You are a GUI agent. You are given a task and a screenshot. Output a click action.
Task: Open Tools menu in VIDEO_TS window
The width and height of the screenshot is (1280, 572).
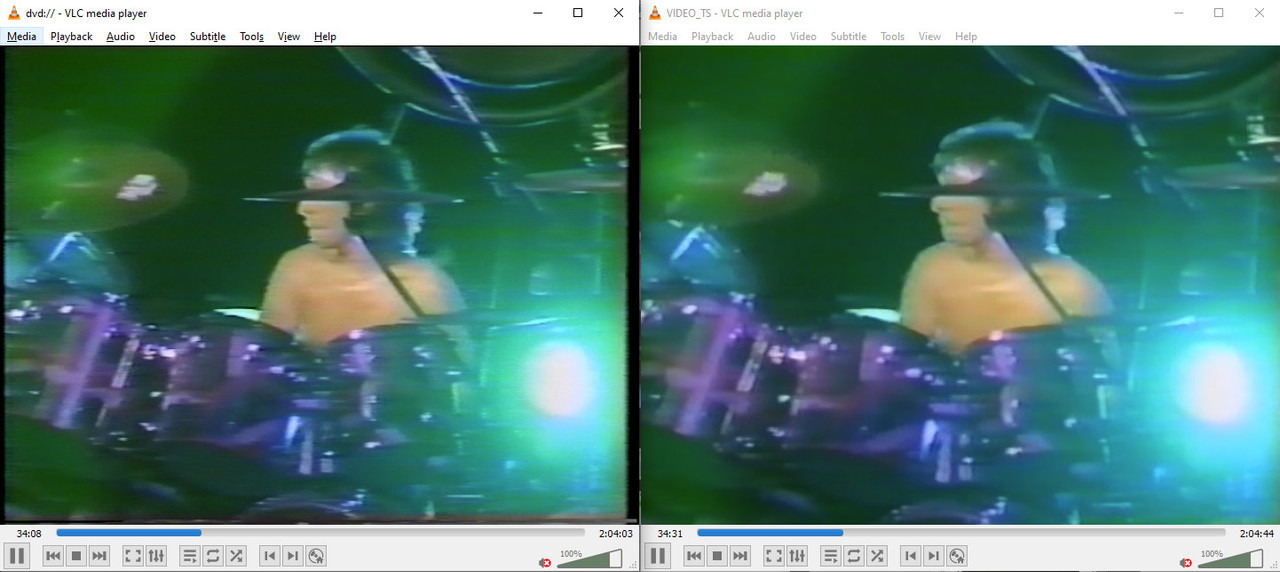pos(892,36)
